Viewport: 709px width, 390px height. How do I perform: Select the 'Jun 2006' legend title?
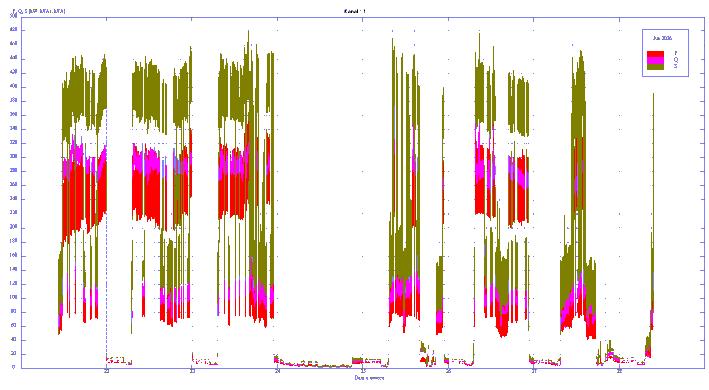tap(662, 38)
